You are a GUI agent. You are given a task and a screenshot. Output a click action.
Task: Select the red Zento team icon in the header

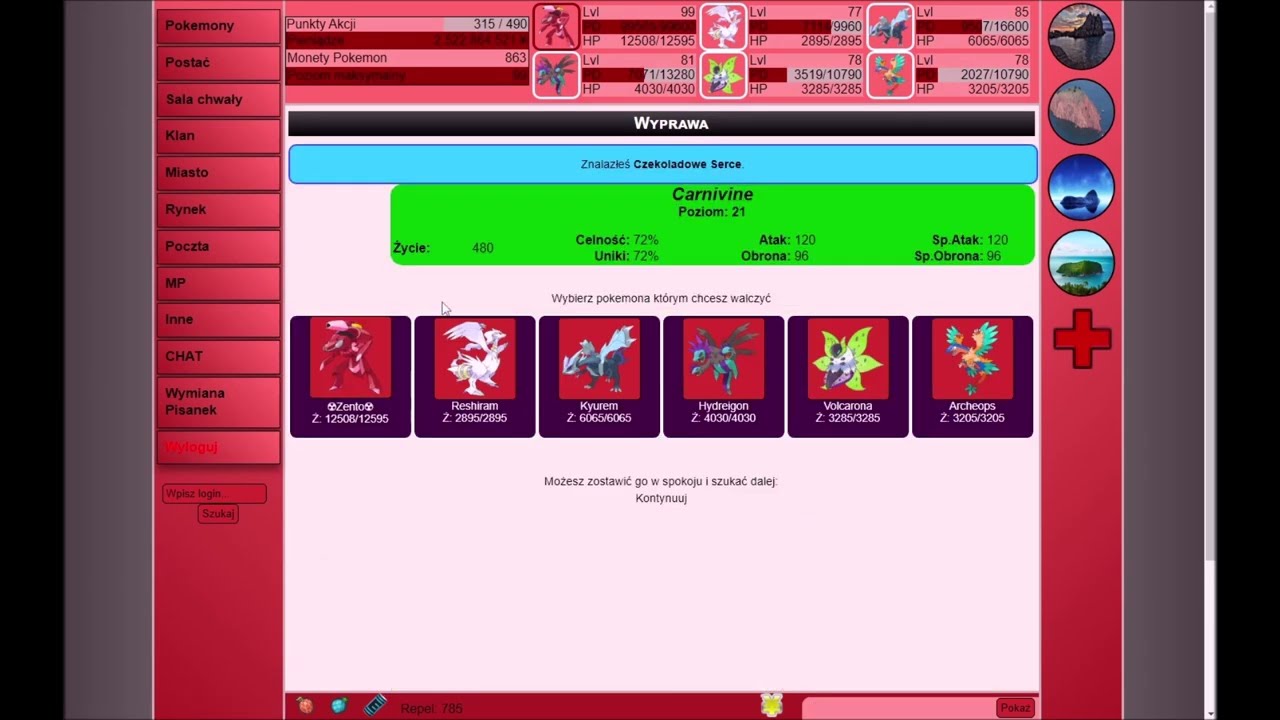[556, 26]
